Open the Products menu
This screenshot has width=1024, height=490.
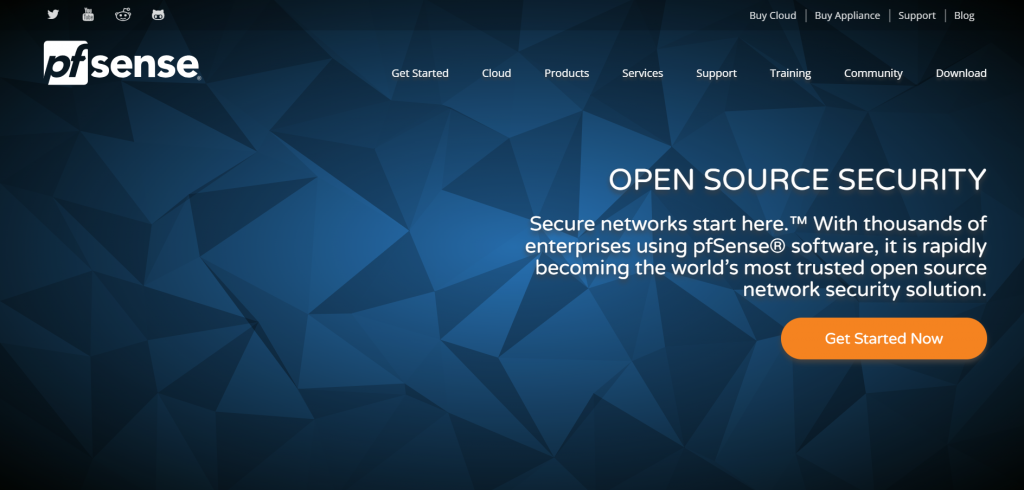[x=567, y=73]
